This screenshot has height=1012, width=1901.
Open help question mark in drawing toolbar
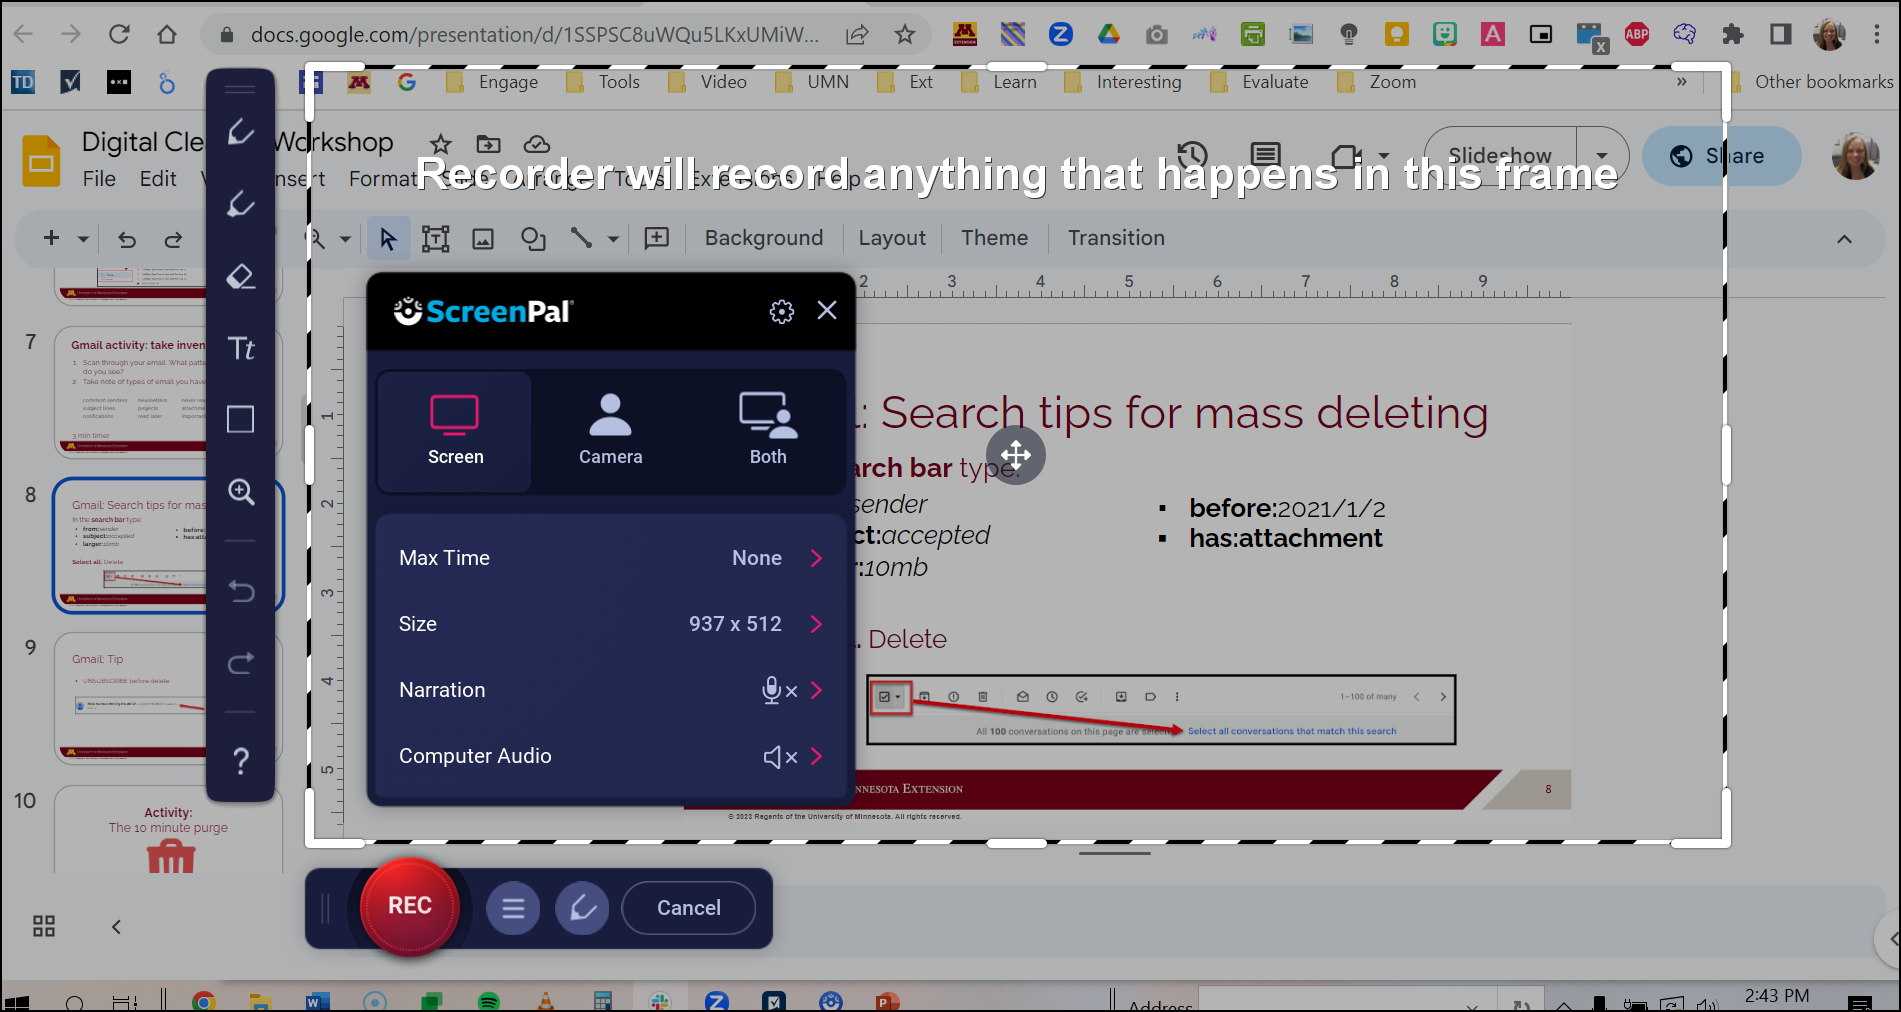click(241, 761)
